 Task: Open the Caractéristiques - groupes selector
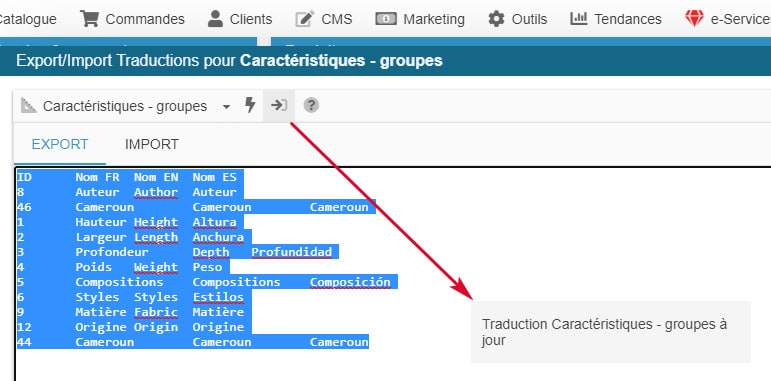(x=126, y=106)
